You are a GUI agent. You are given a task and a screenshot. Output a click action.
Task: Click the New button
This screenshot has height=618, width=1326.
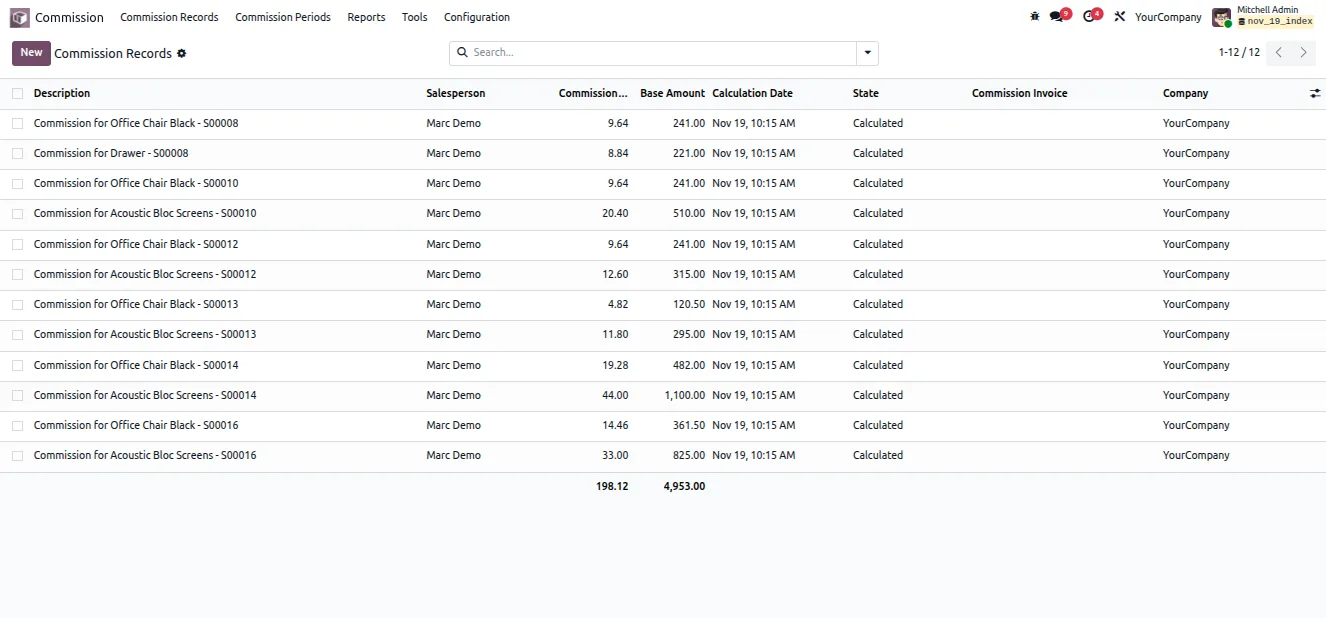pos(31,53)
